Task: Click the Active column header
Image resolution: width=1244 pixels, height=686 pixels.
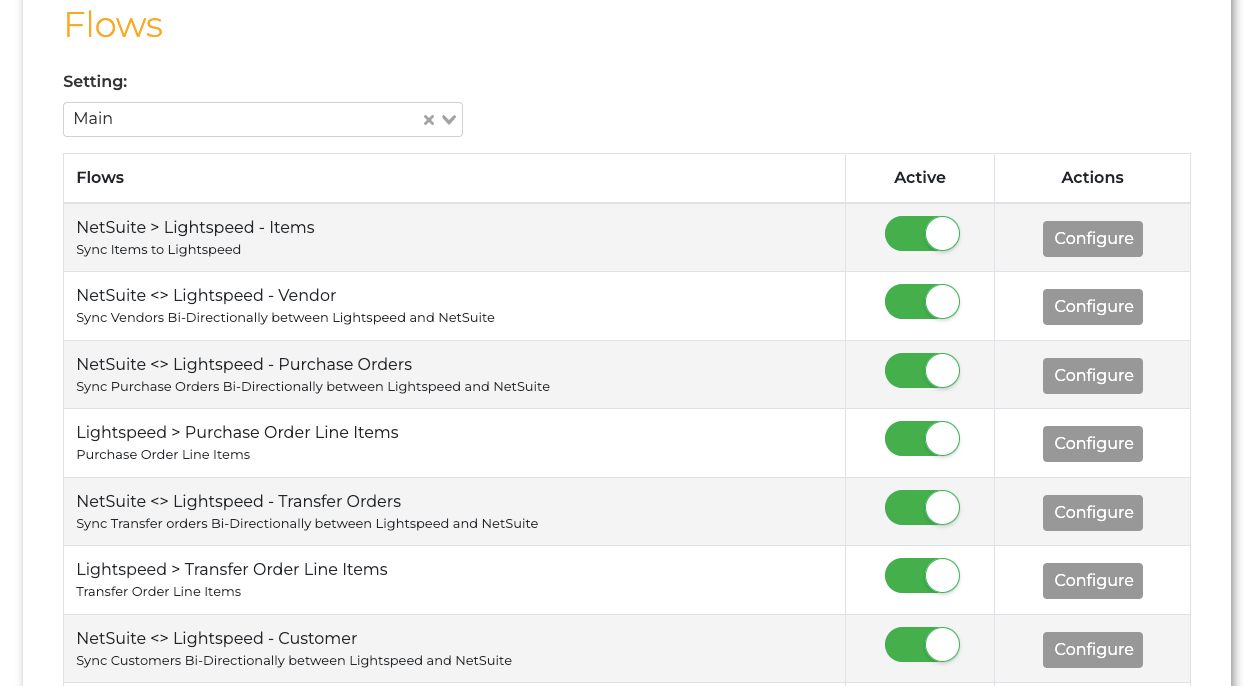Action: [x=919, y=178]
